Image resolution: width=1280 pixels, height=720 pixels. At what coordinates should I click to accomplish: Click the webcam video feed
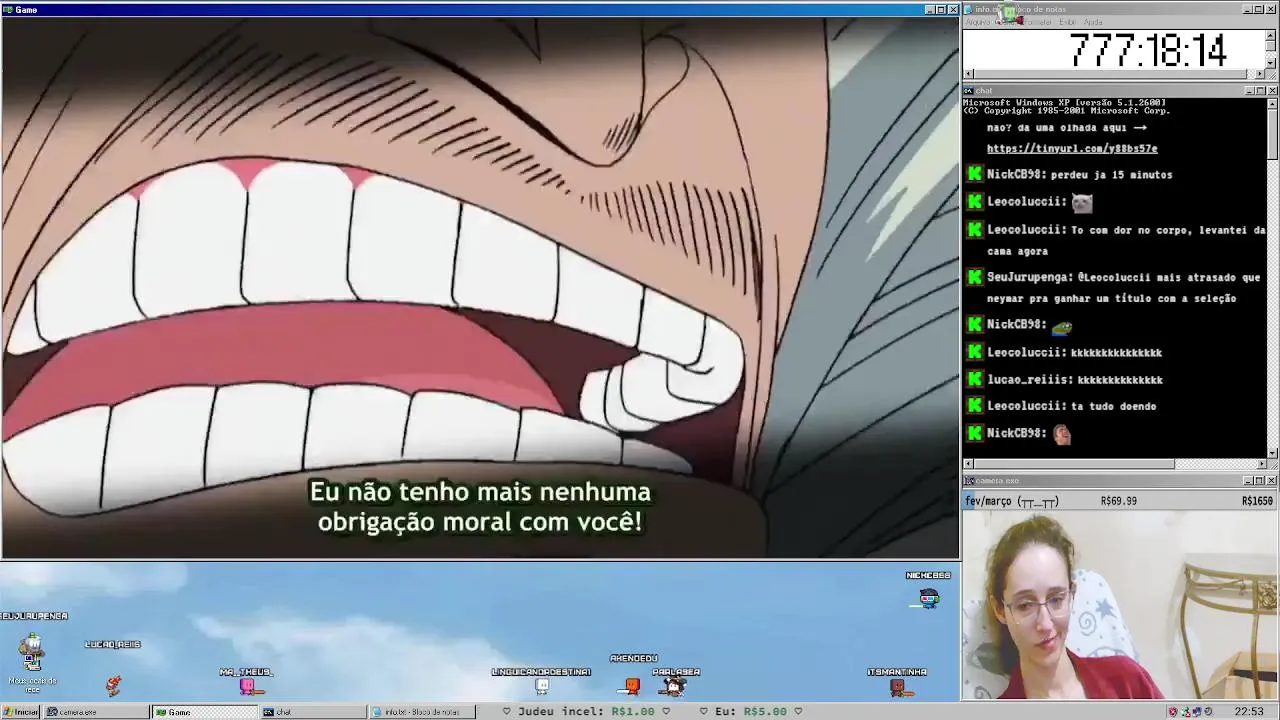pos(1120,605)
